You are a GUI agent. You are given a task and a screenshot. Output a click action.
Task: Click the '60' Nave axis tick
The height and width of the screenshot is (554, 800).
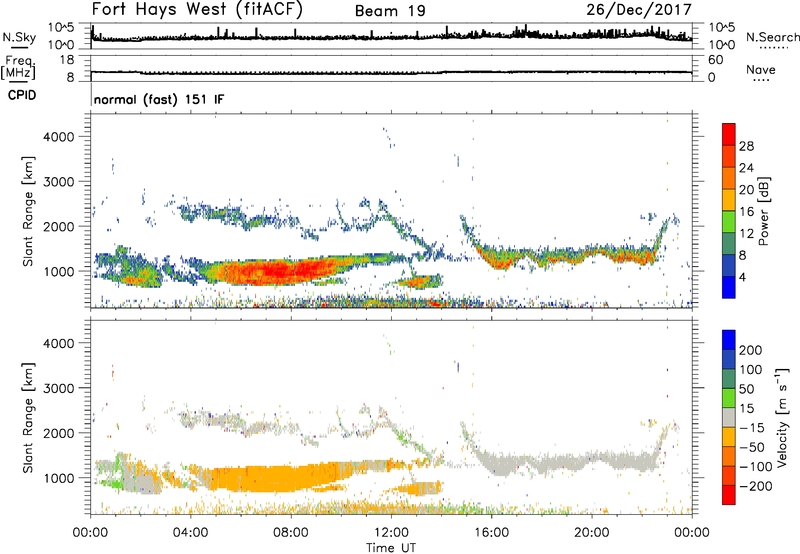pyautogui.click(x=715, y=60)
